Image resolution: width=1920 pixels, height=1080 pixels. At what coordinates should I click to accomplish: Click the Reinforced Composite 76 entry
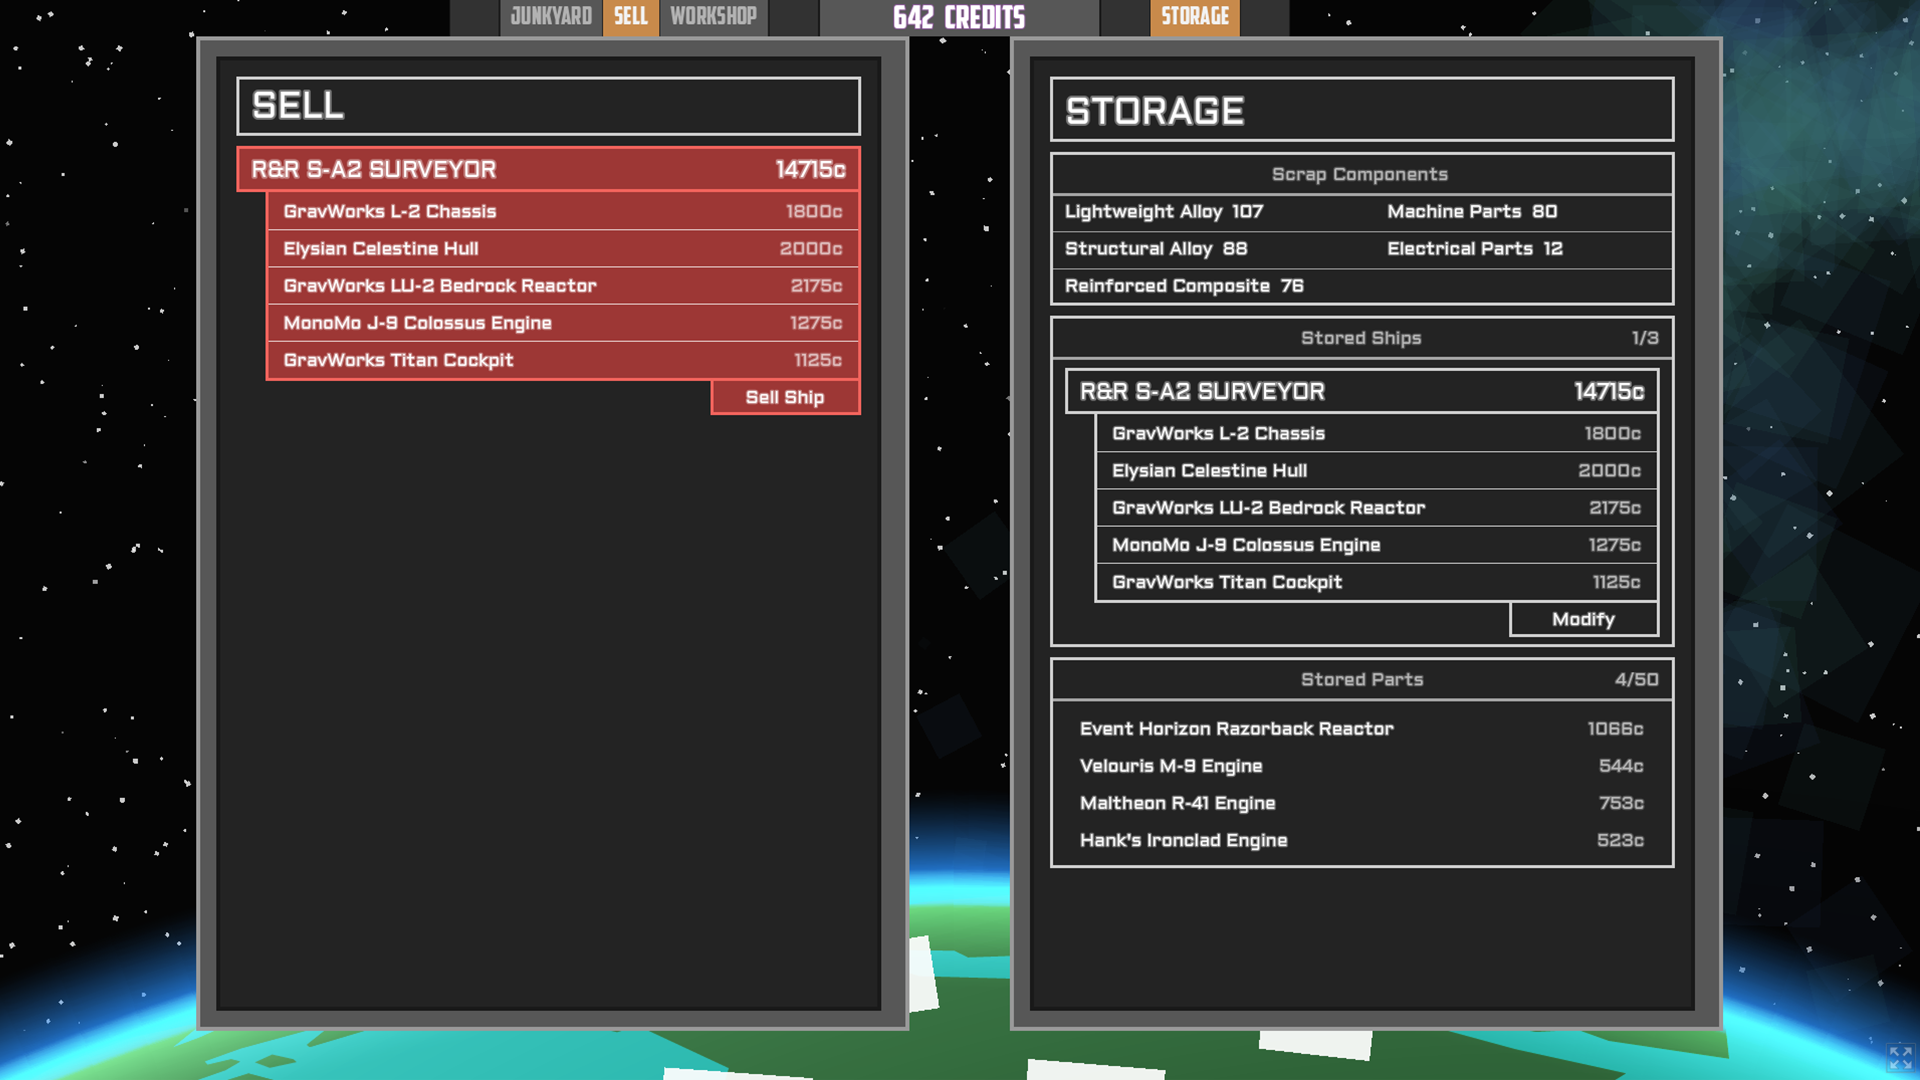point(1184,286)
